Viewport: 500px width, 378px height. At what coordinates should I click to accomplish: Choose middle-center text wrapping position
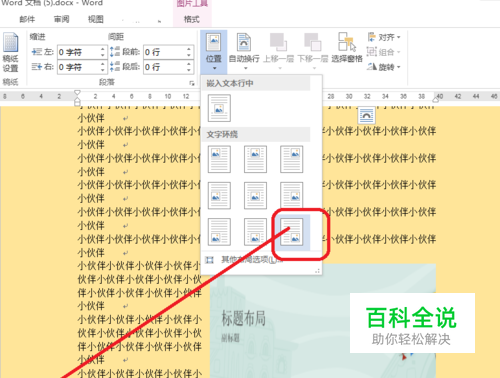tap(255, 195)
